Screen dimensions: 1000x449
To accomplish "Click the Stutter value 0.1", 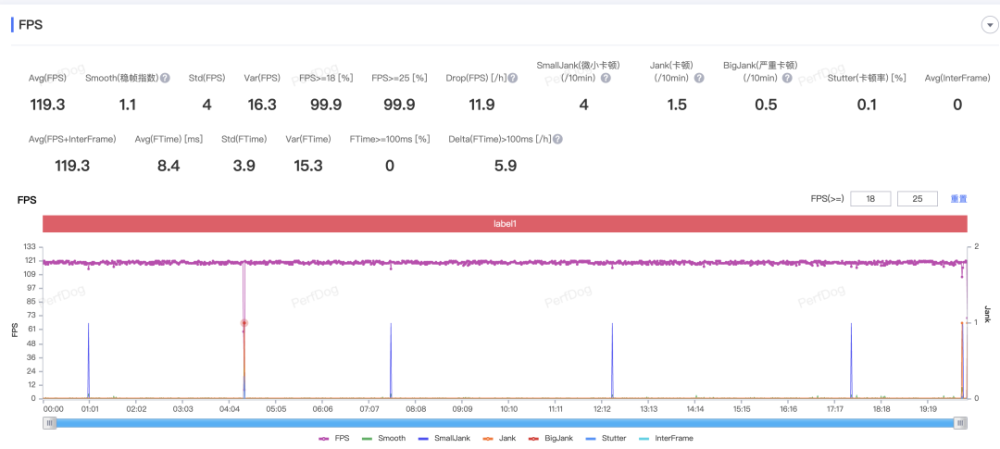I will (x=867, y=105).
